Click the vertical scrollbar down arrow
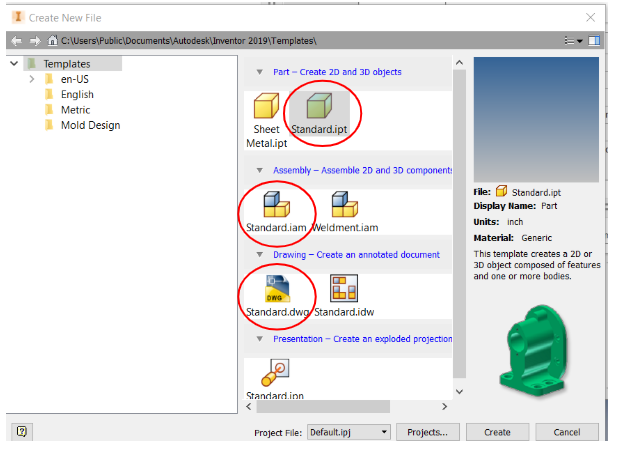This screenshot has width=617, height=456. click(459, 391)
